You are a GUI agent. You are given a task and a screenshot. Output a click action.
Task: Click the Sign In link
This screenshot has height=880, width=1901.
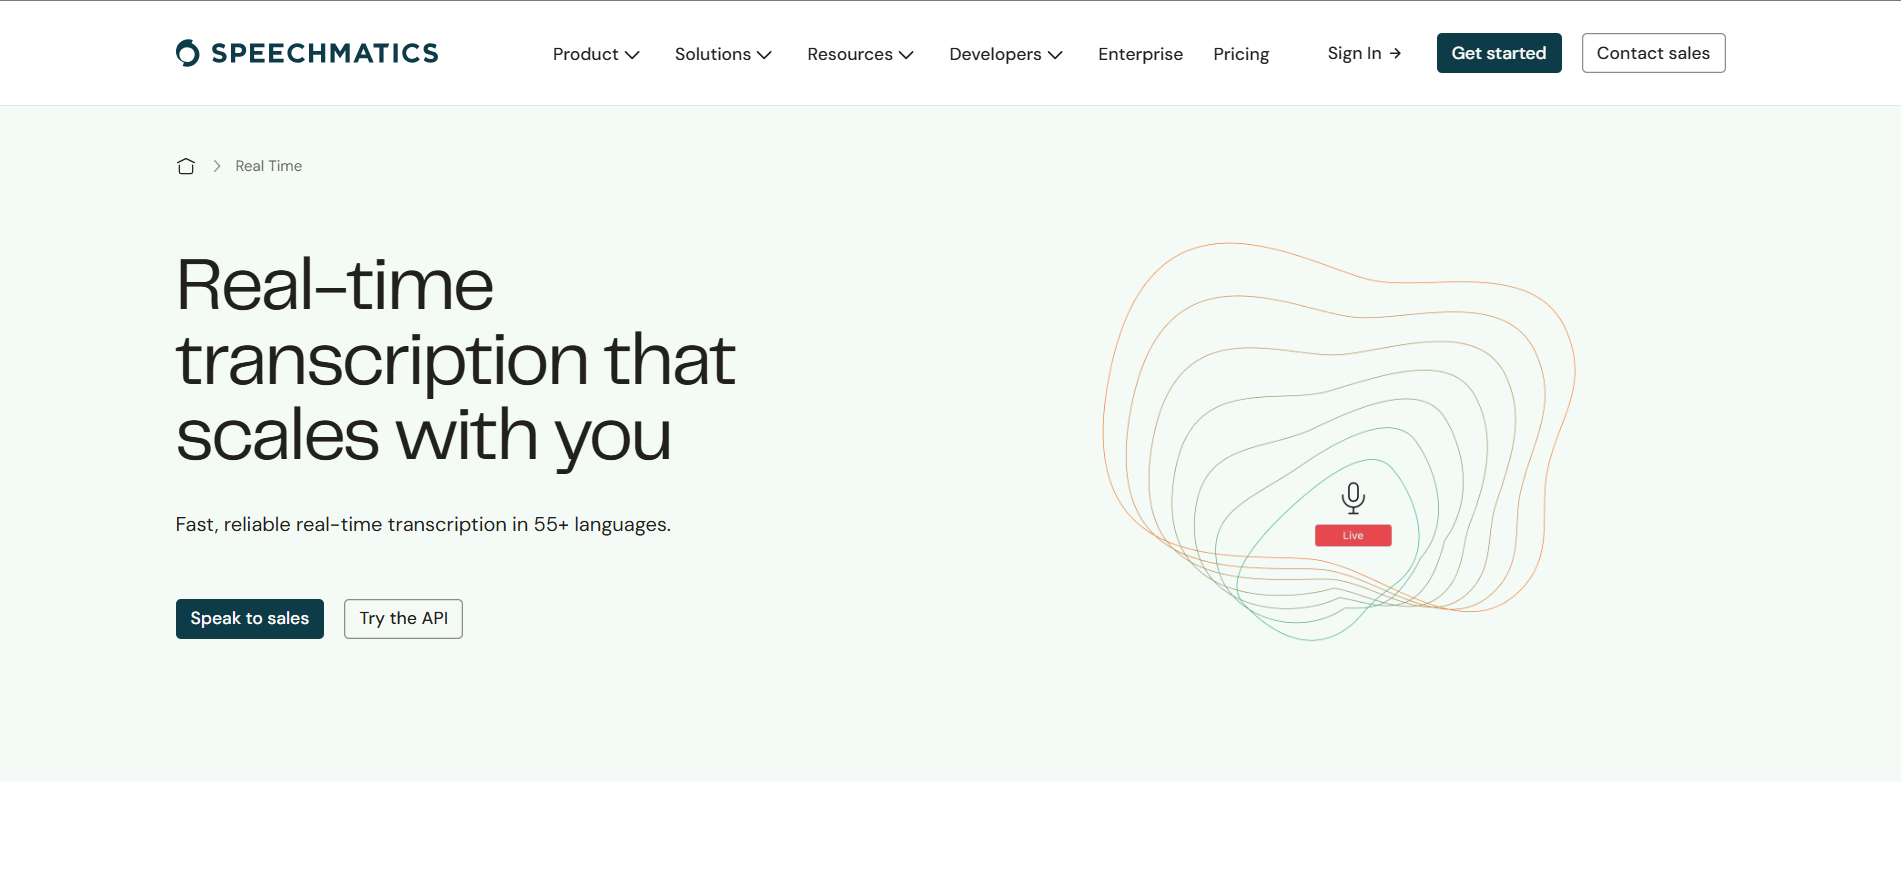[1364, 53]
